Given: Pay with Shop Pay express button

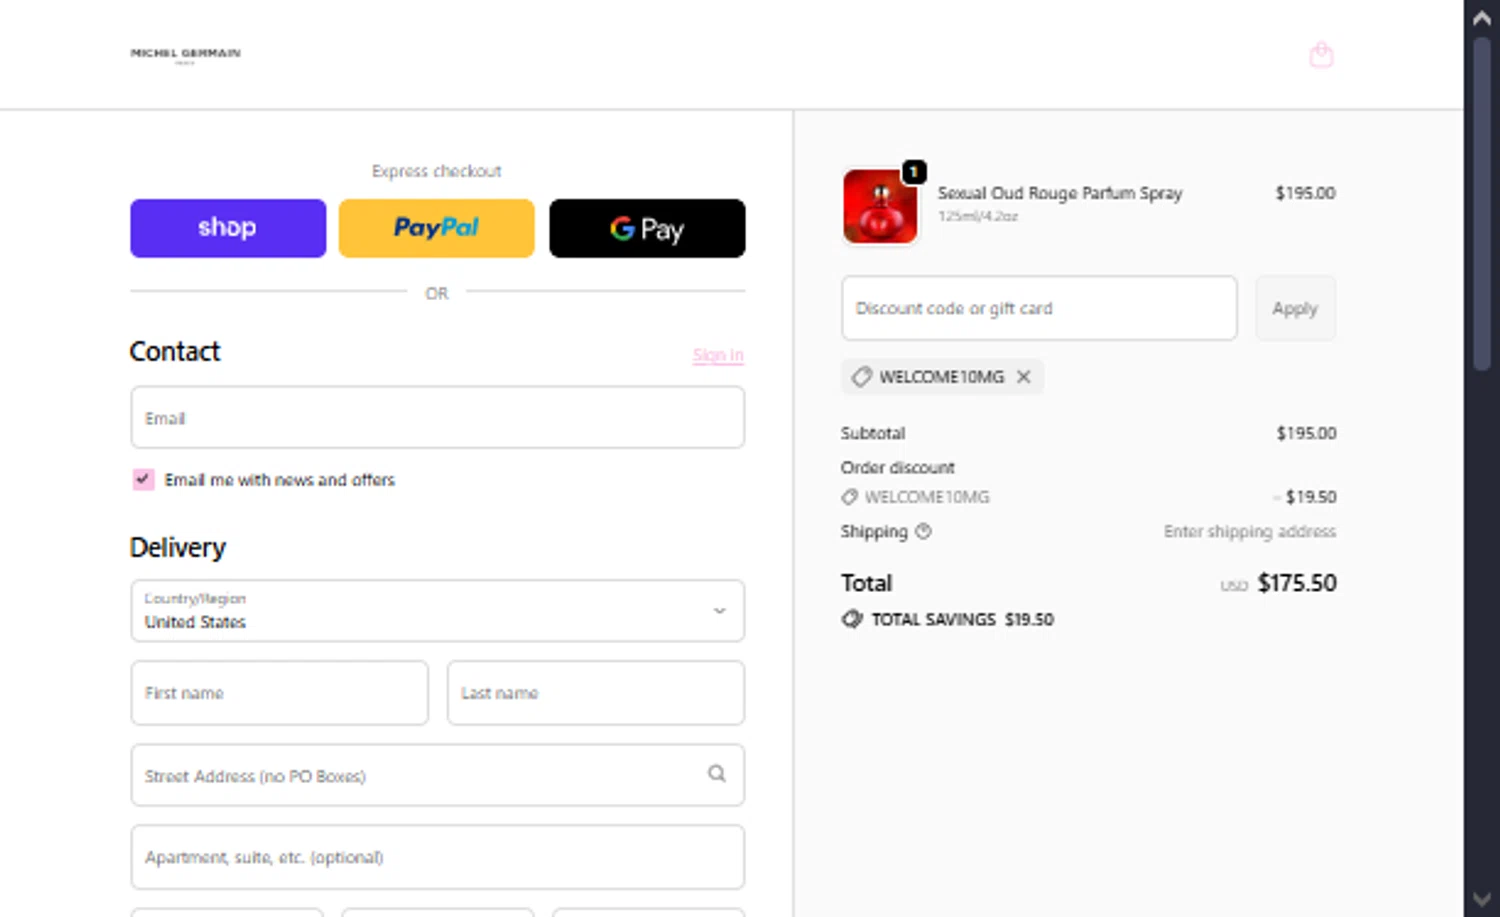Looking at the screenshot, I should point(228,228).
